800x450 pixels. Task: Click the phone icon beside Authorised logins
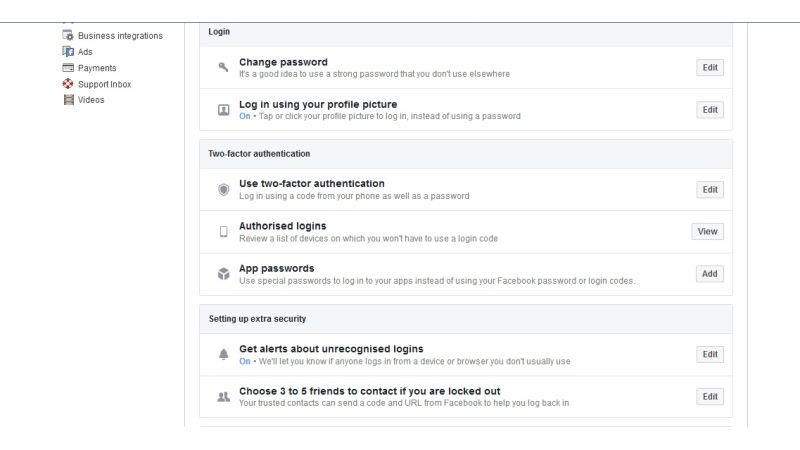(223, 232)
